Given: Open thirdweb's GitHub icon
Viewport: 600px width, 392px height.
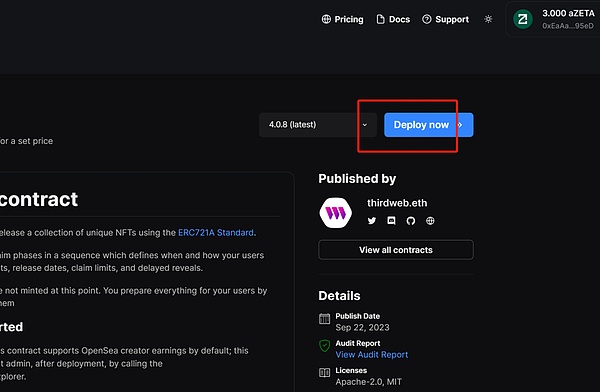Looking at the screenshot, I should point(411,221).
